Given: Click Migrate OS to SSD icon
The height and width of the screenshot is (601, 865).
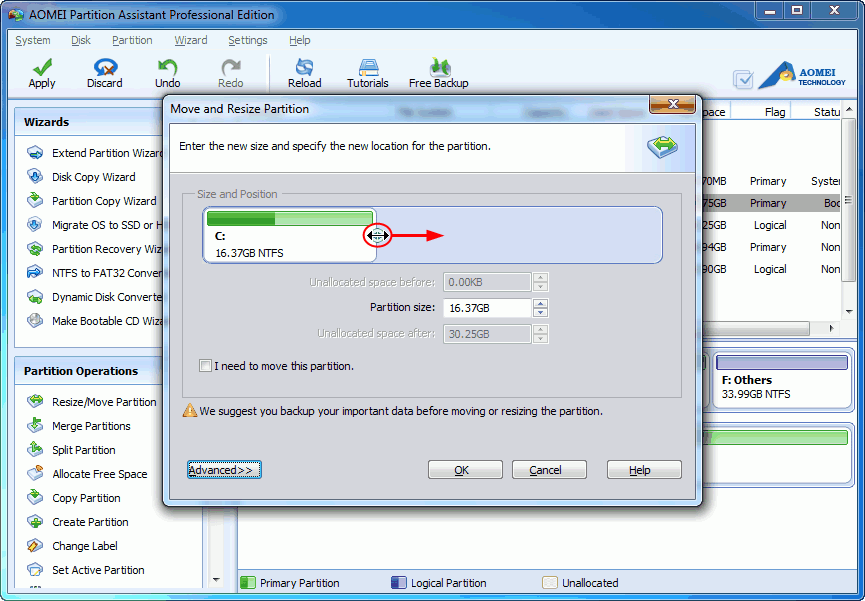Looking at the screenshot, I should tap(35, 225).
